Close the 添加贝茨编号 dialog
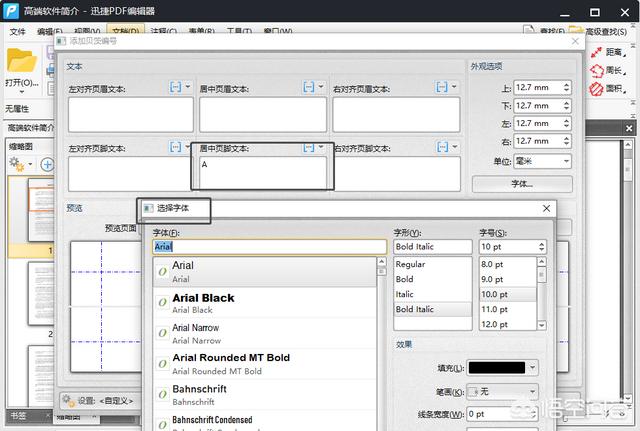 [x=576, y=41]
